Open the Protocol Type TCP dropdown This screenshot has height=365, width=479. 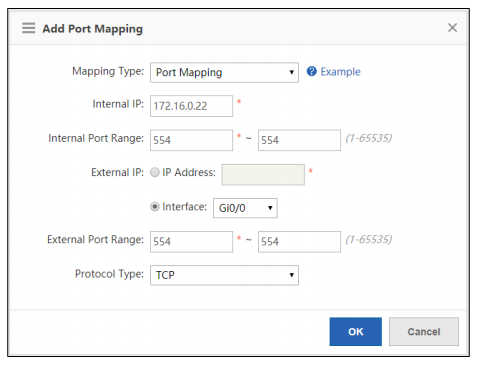click(224, 275)
